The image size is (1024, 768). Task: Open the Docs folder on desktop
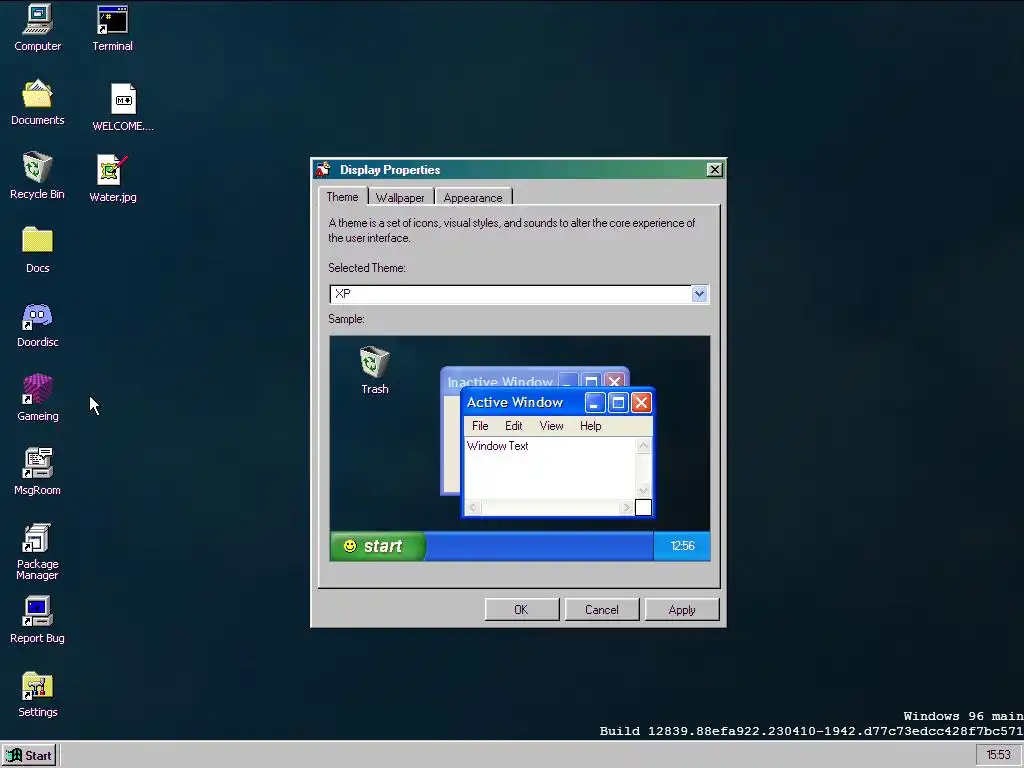click(x=37, y=250)
